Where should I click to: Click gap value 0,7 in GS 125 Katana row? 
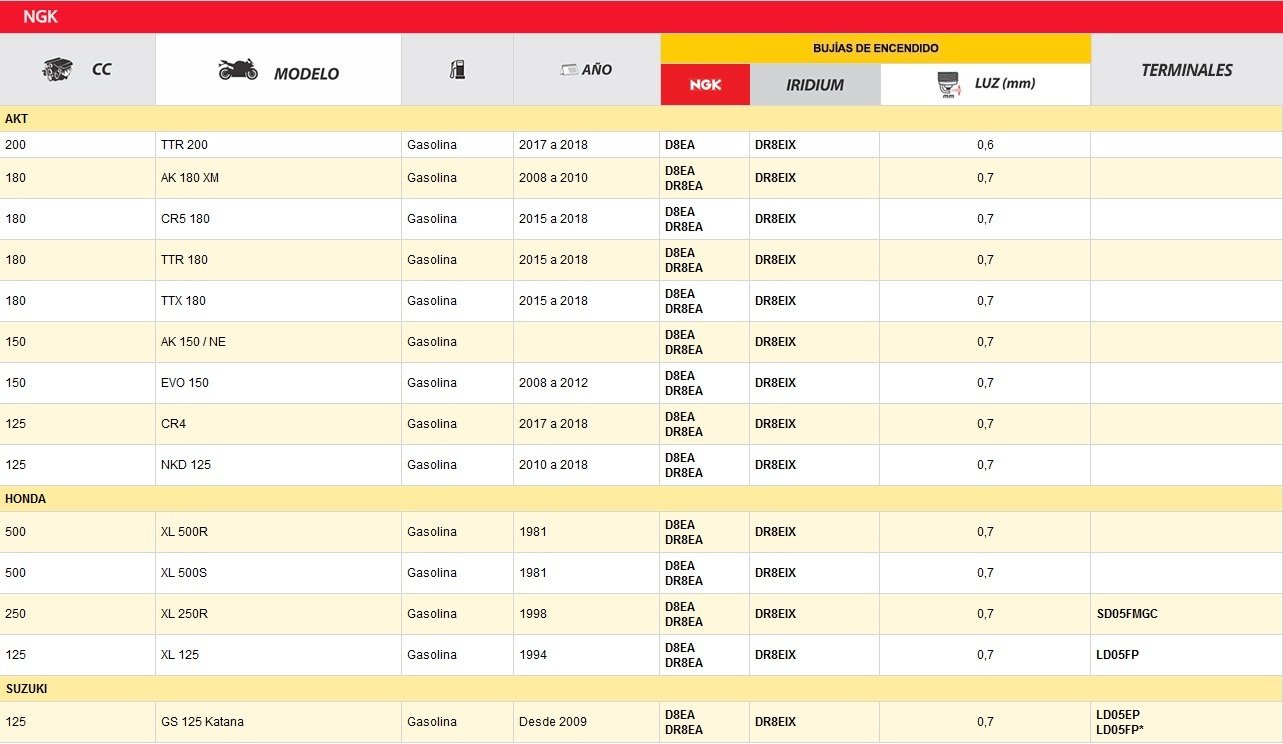point(985,722)
